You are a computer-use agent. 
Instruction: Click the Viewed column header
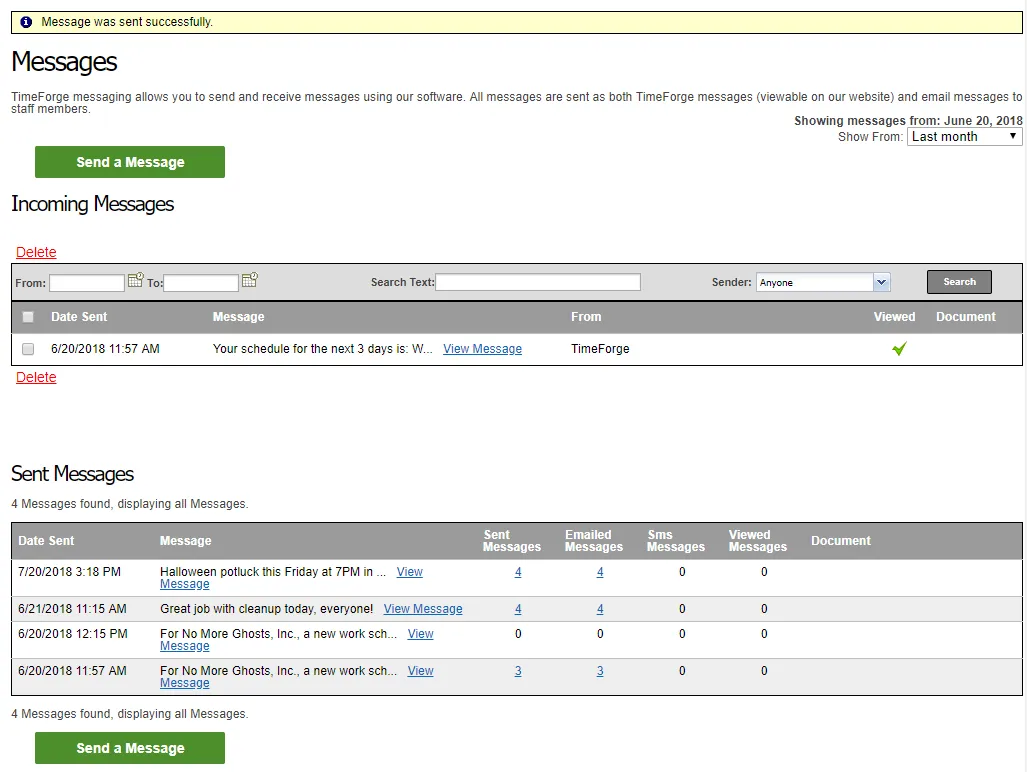point(894,317)
